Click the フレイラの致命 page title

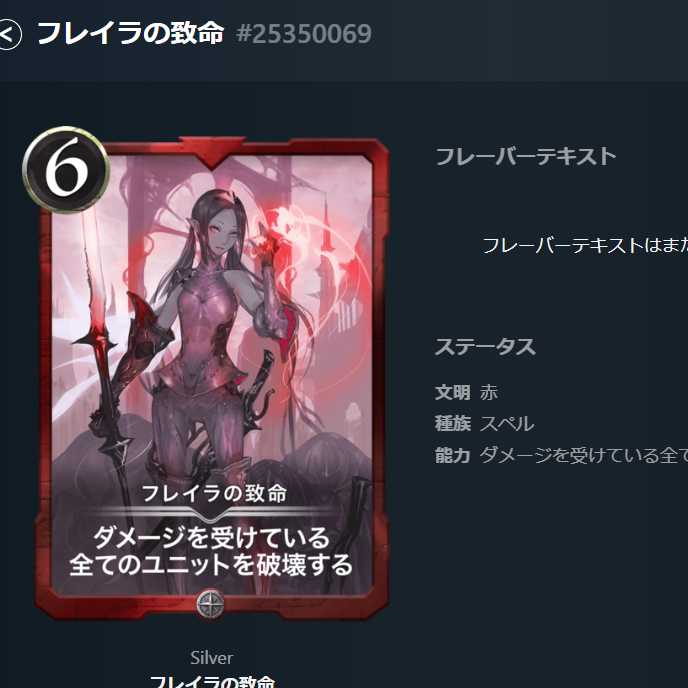[130, 33]
